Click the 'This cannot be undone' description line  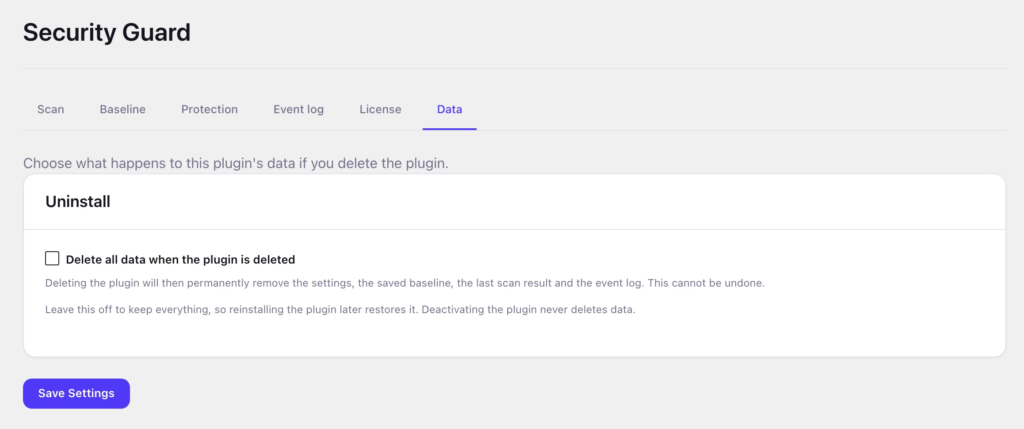click(404, 284)
